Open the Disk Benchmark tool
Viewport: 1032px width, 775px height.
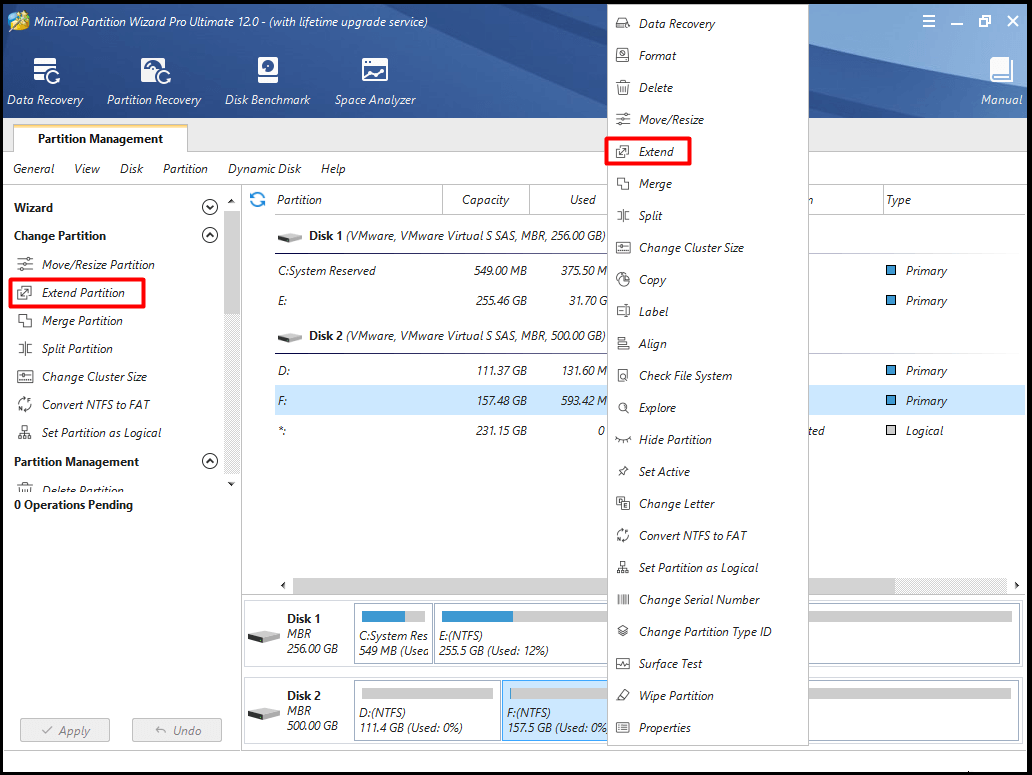(267, 82)
